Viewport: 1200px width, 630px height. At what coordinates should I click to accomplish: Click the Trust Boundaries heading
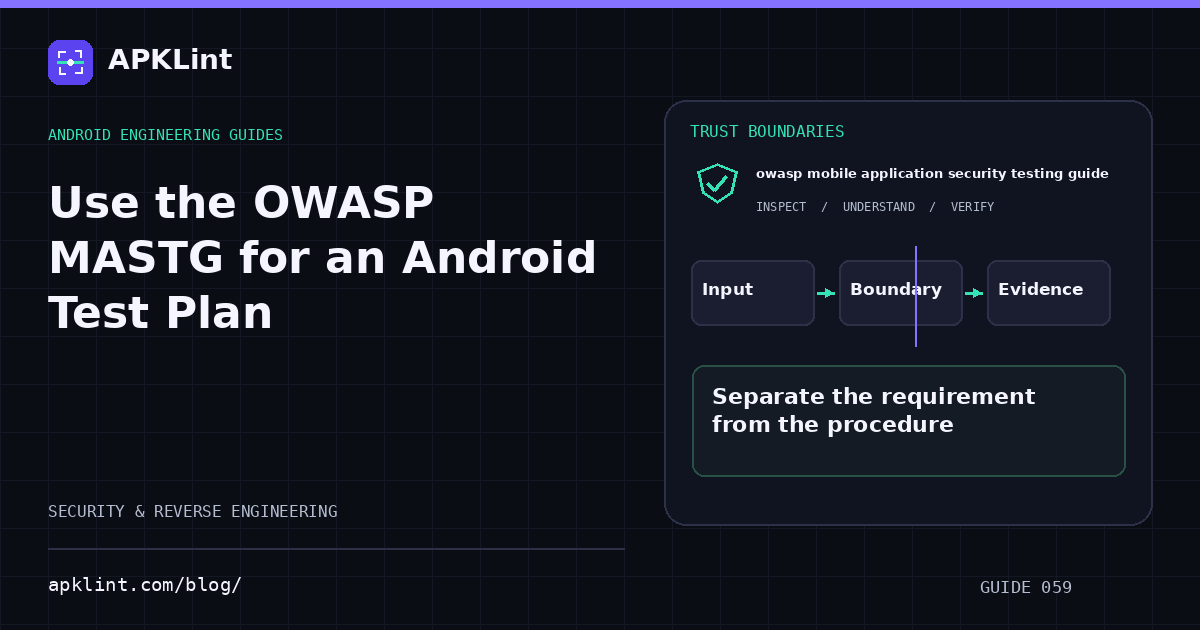pos(767,132)
